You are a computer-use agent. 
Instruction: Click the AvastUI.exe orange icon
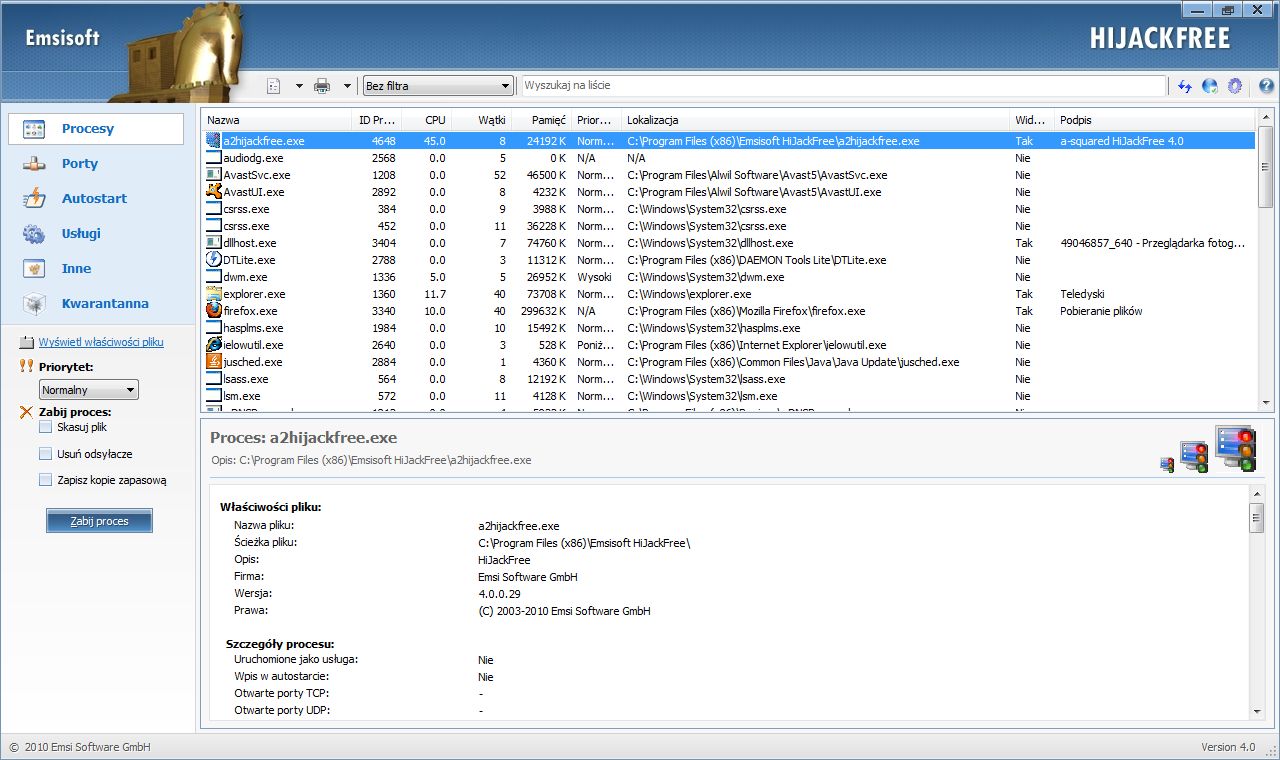coord(213,192)
